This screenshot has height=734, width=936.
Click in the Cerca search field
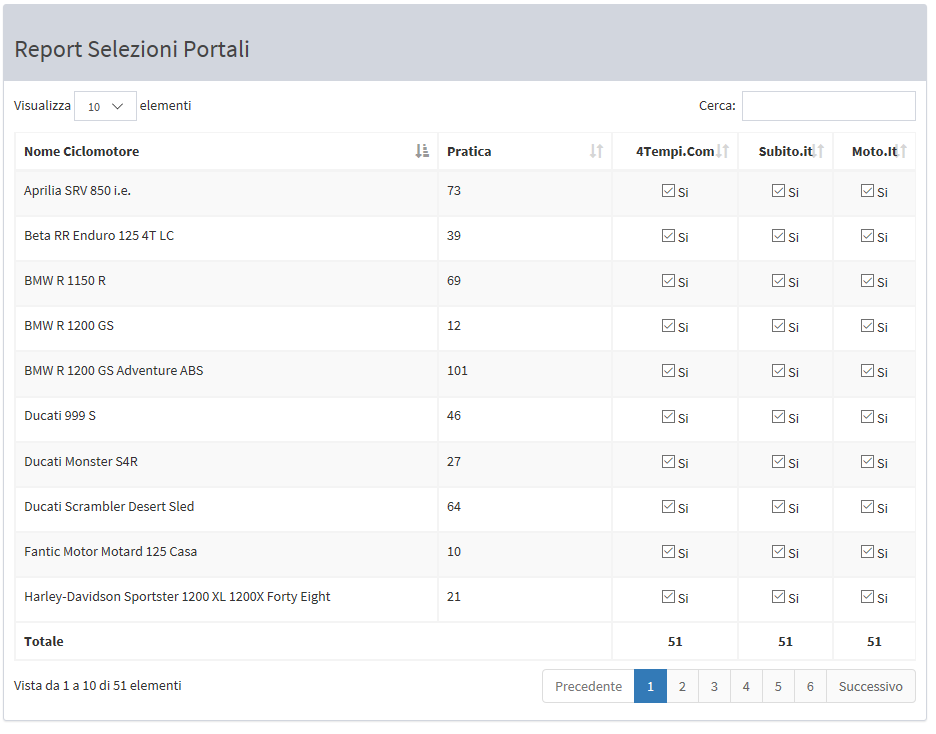828,106
